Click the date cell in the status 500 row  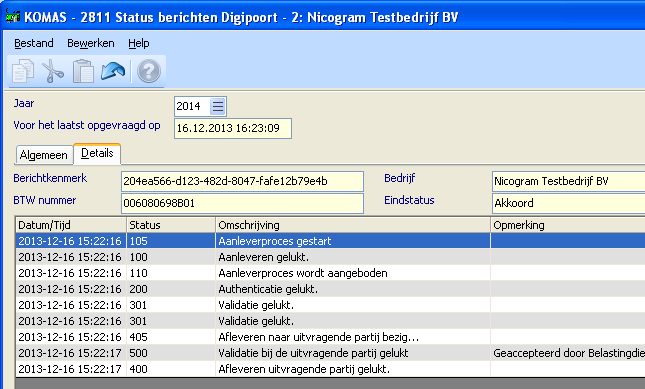click(71, 353)
